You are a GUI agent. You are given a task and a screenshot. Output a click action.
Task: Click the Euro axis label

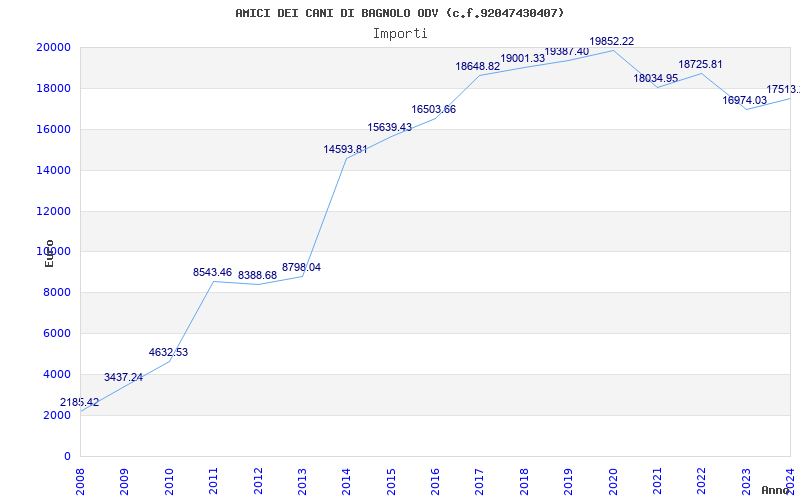point(49,253)
